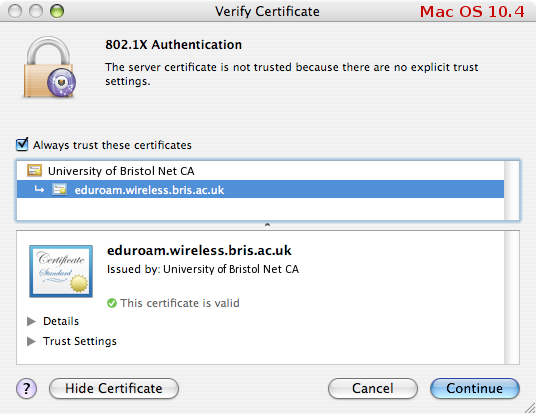536x414 pixels.
Task: Click the Verify Certificate window title
Action: tap(267, 11)
